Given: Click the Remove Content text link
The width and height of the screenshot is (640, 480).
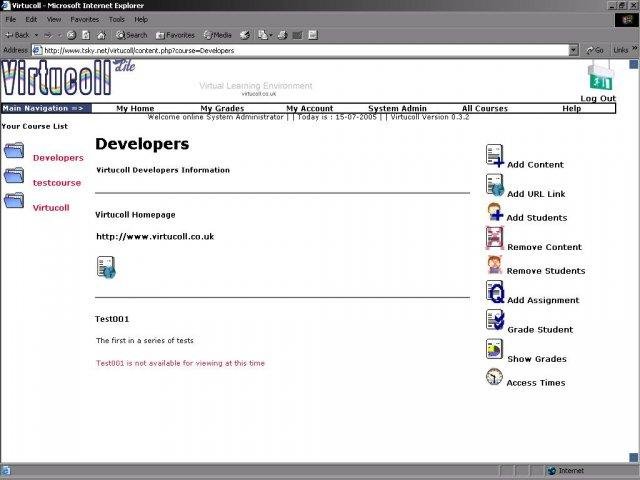Looking at the screenshot, I should [544, 247].
